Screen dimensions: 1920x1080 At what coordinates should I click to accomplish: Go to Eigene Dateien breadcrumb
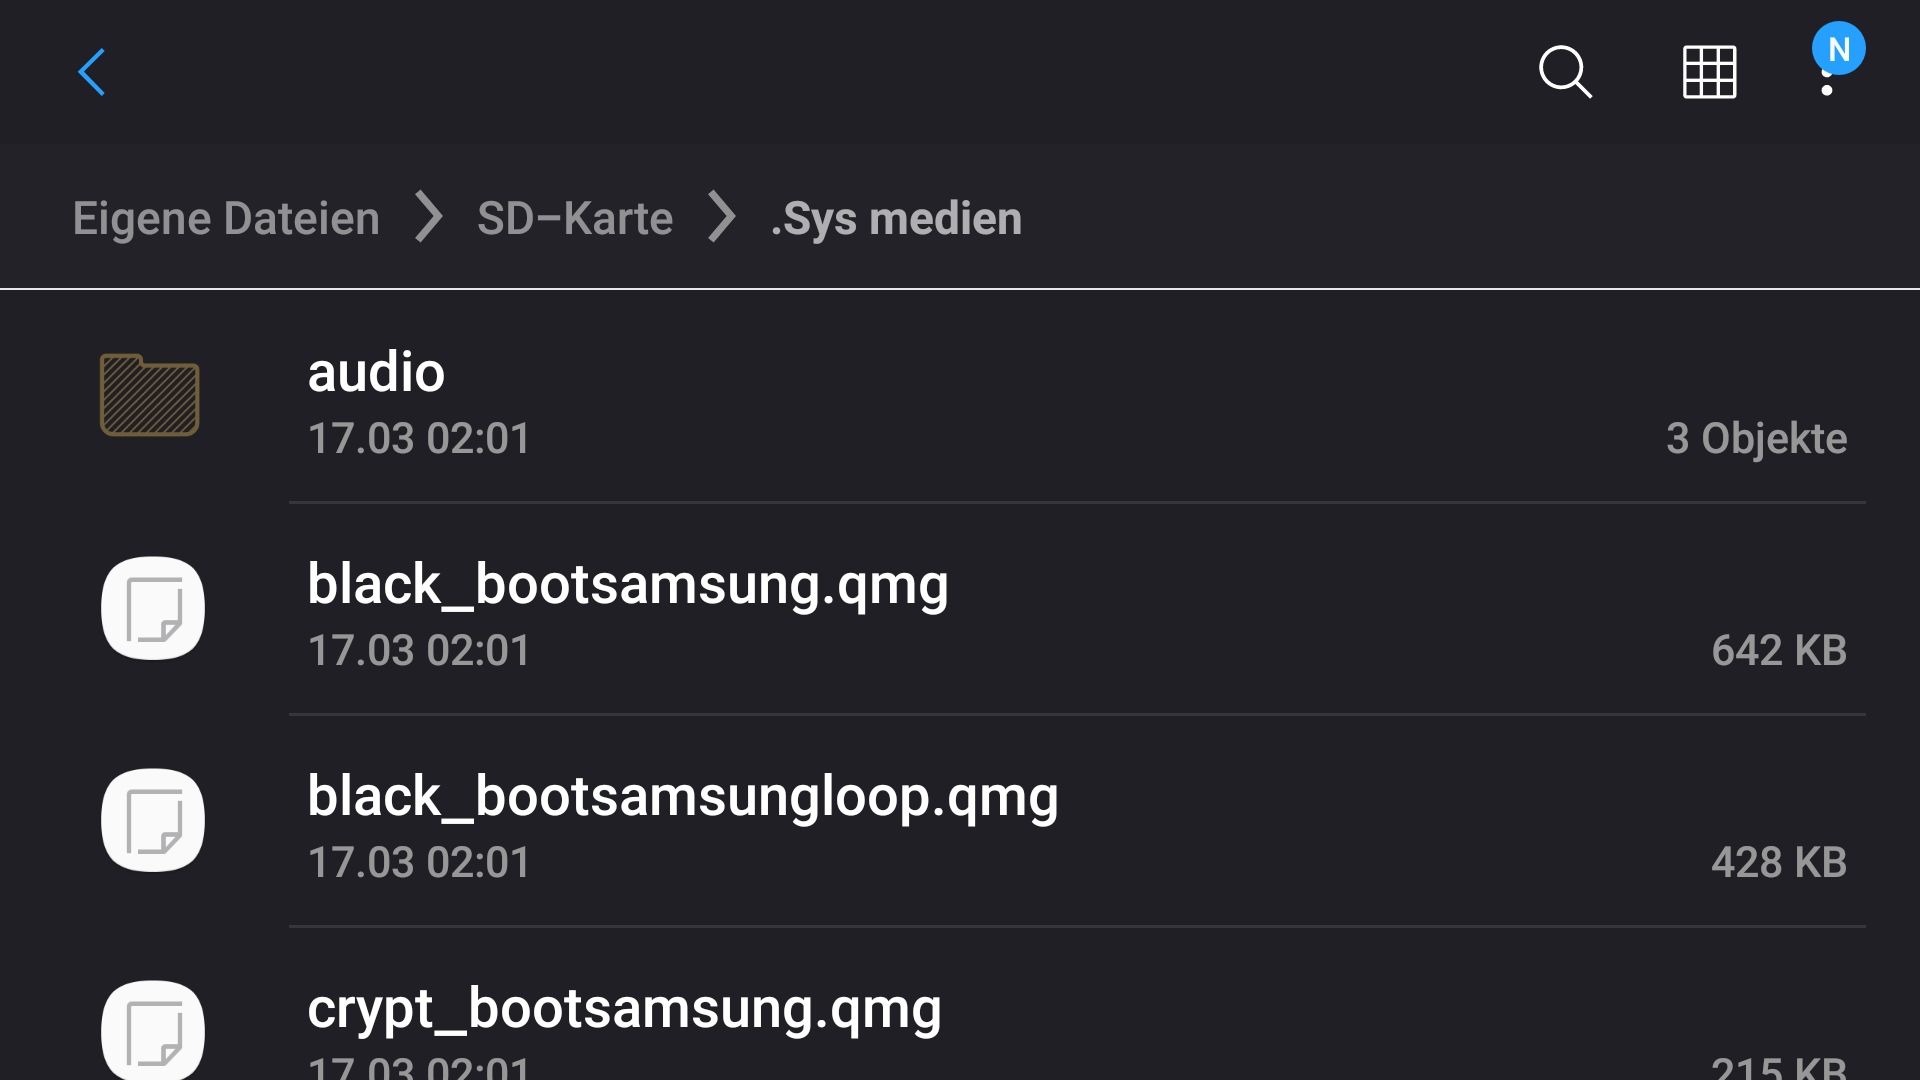click(x=226, y=218)
